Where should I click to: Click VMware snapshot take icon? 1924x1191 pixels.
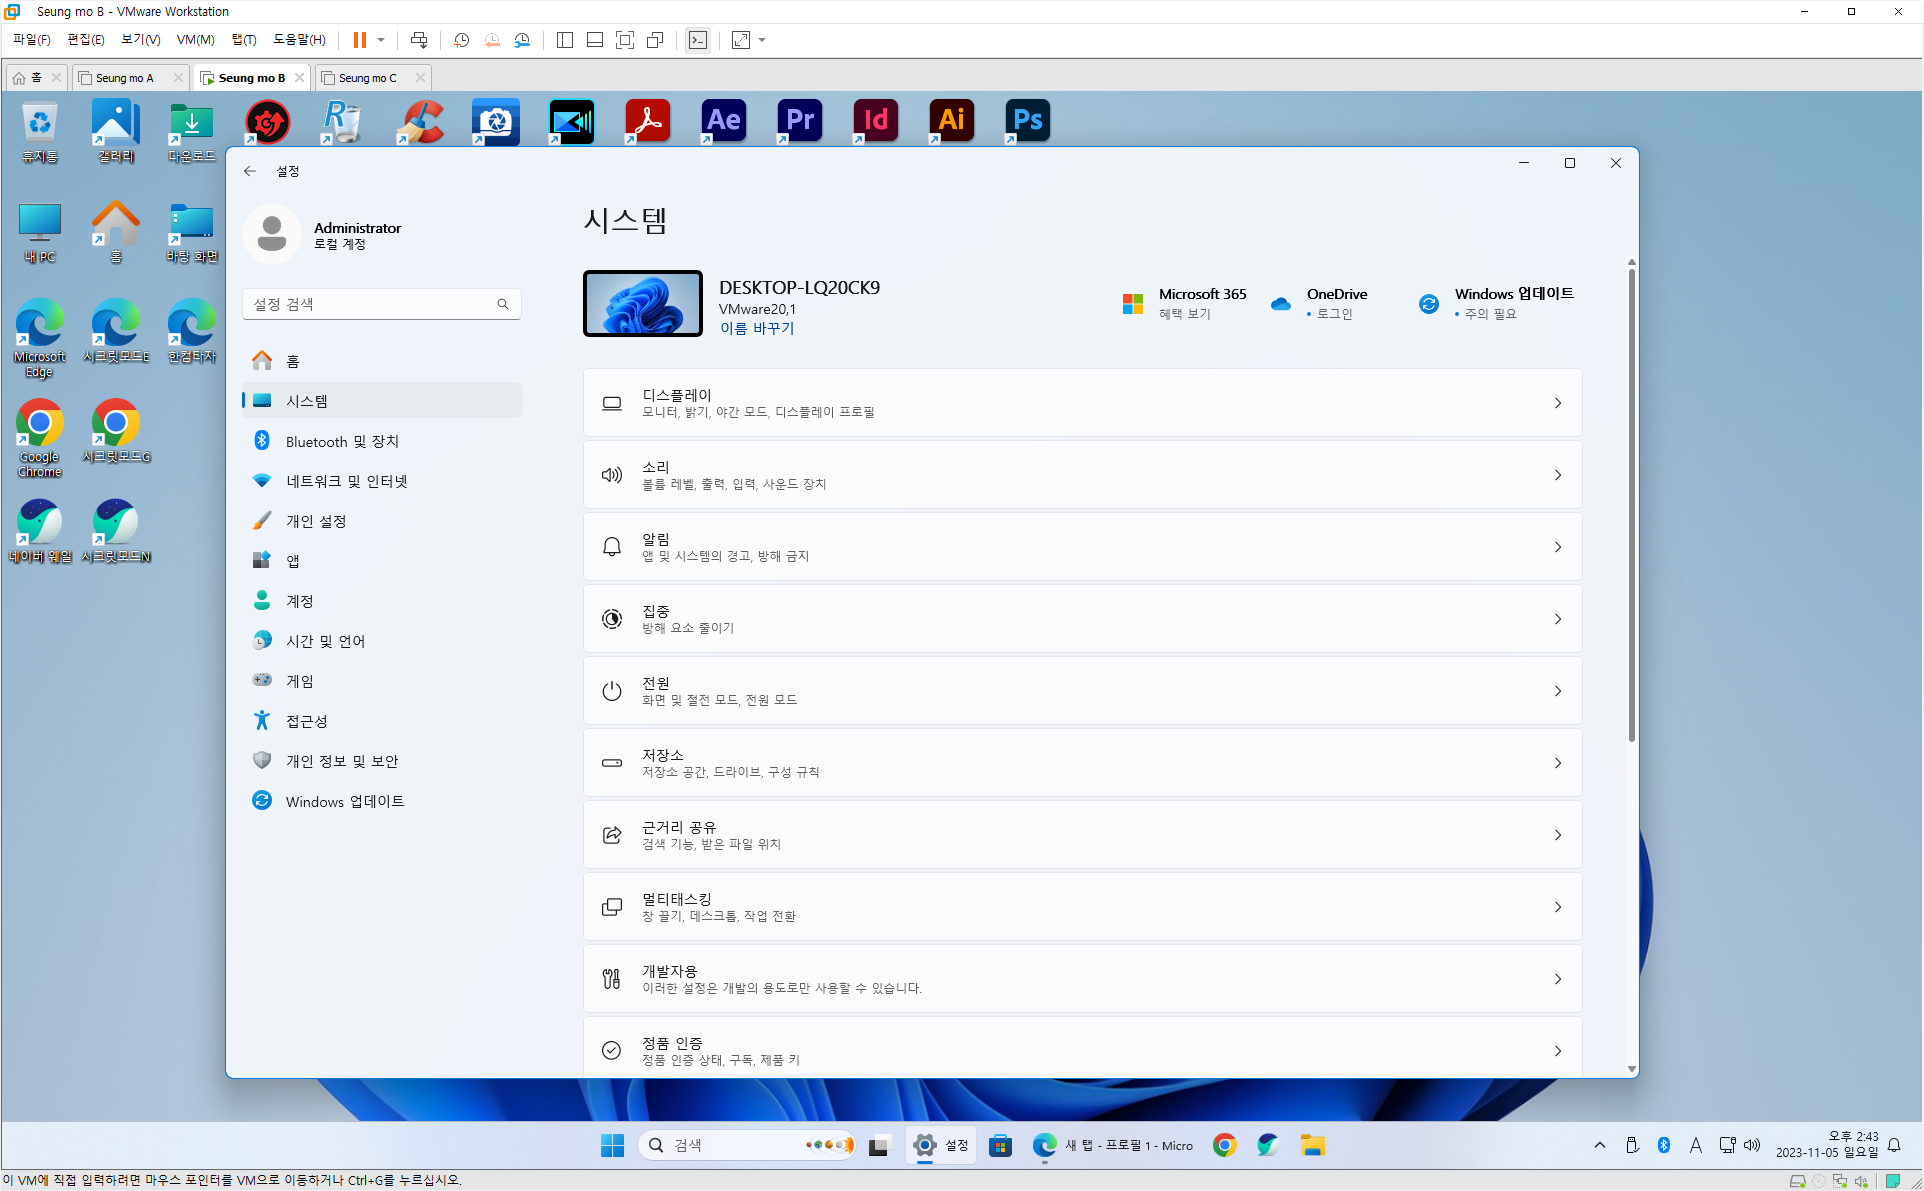461,40
